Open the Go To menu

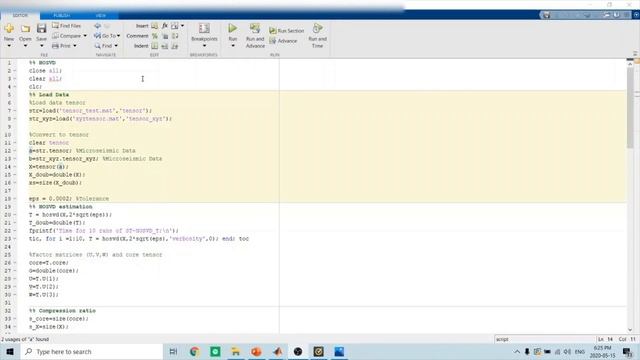107,36
